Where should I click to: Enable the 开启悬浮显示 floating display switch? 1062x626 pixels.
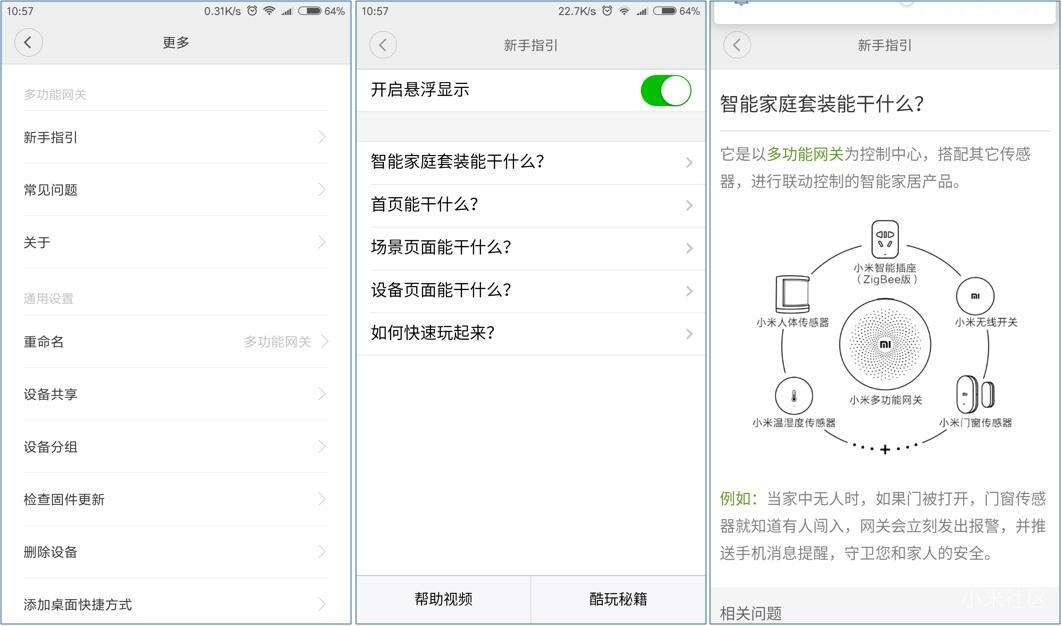(665, 90)
